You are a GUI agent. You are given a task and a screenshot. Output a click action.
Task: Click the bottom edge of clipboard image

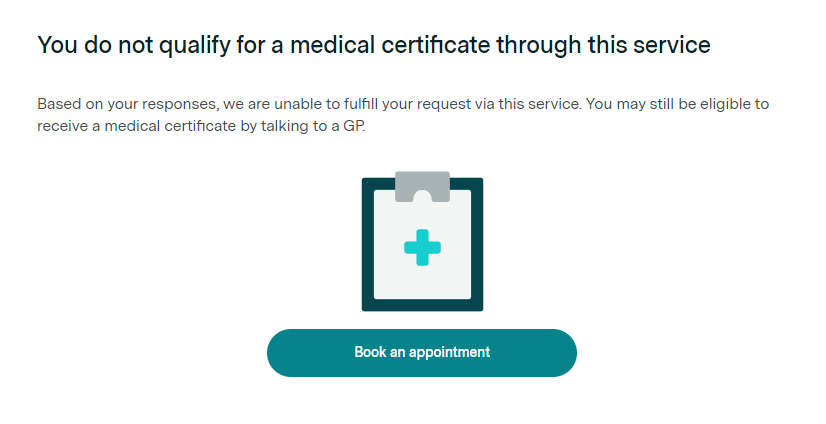coord(422,307)
